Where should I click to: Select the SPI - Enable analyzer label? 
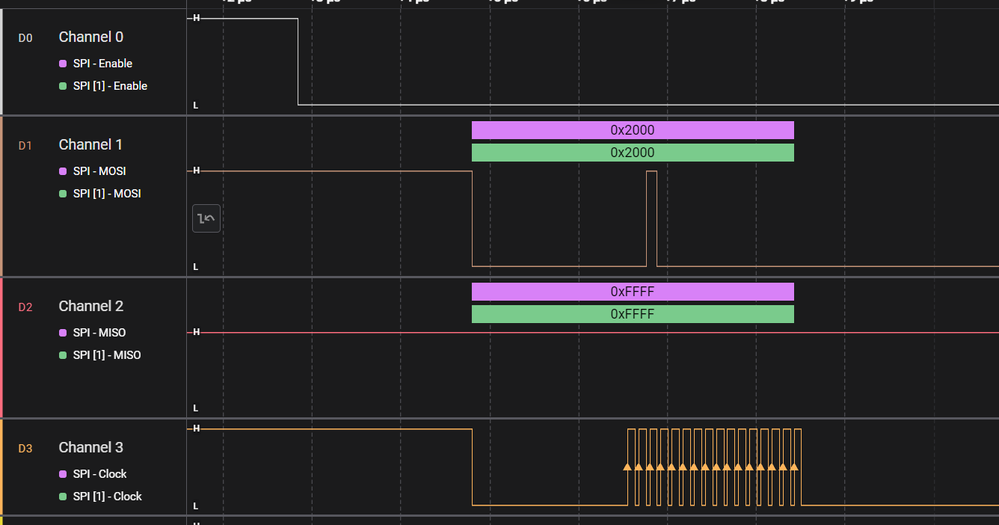[103, 64]
